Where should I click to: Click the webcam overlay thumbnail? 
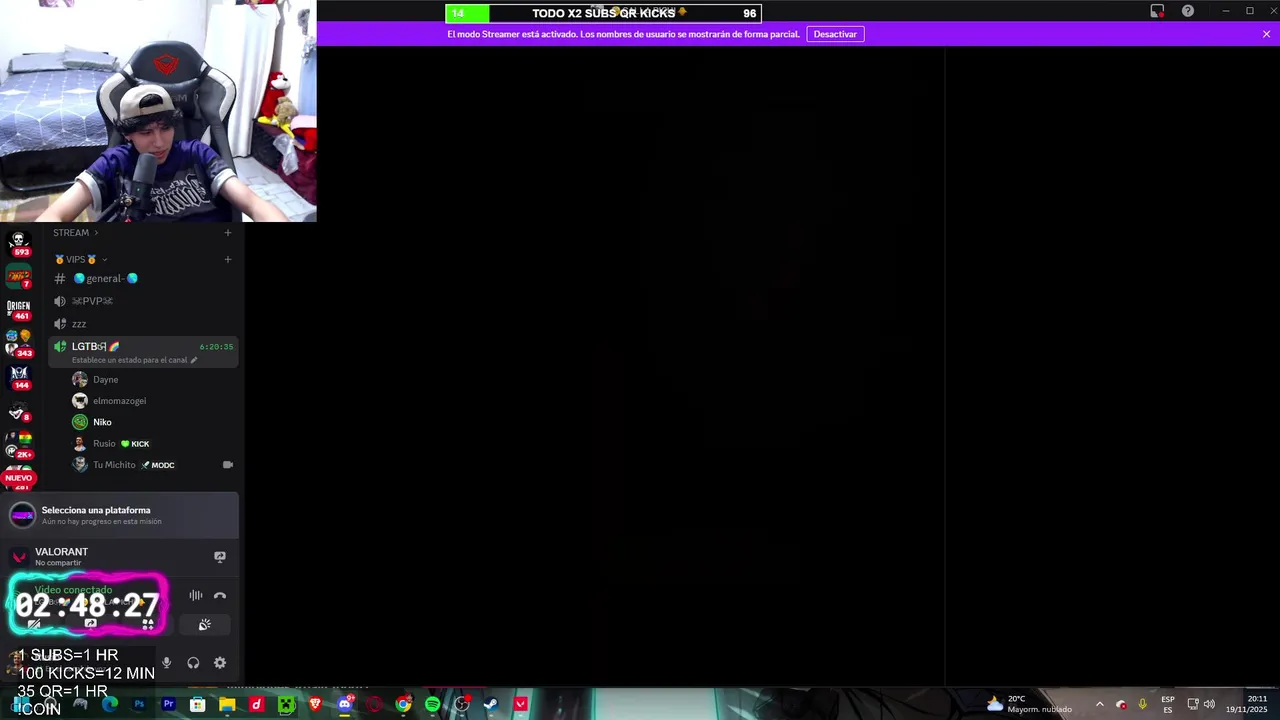(x=158, y=110)
